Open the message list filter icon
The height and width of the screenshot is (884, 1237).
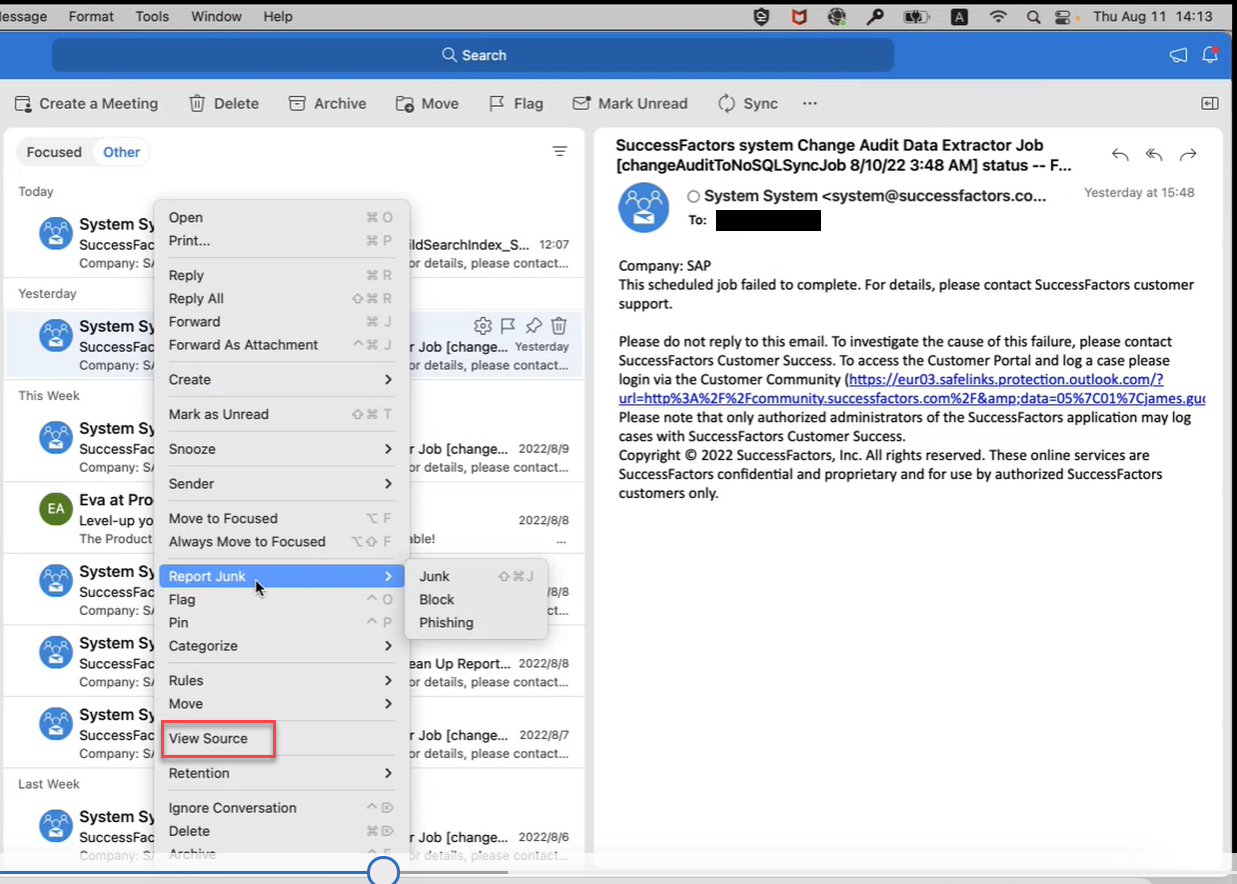pyautogui.click(x=560, y=152)
